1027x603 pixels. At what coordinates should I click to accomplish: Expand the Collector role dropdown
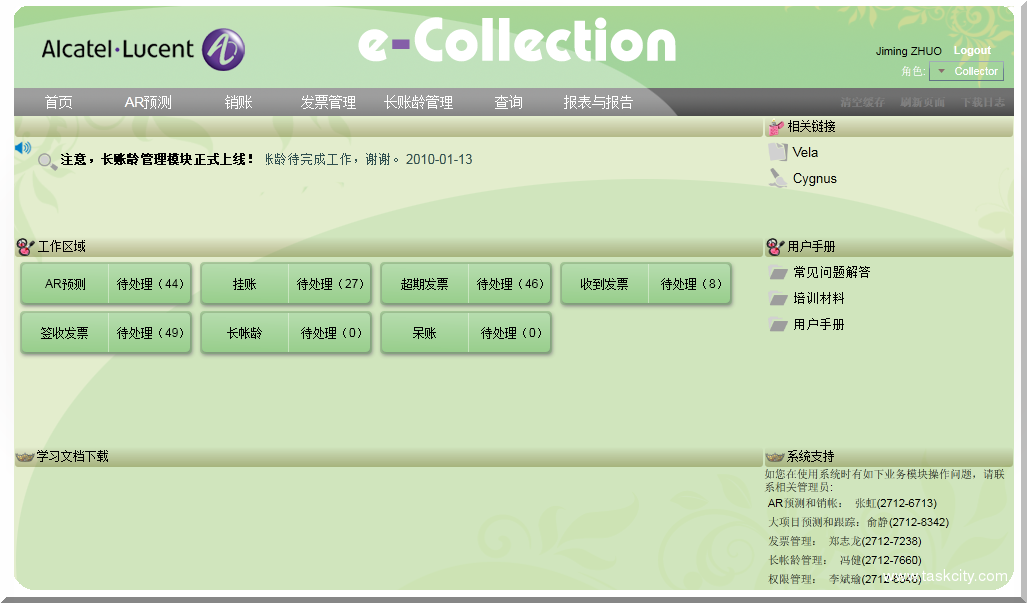941,71
